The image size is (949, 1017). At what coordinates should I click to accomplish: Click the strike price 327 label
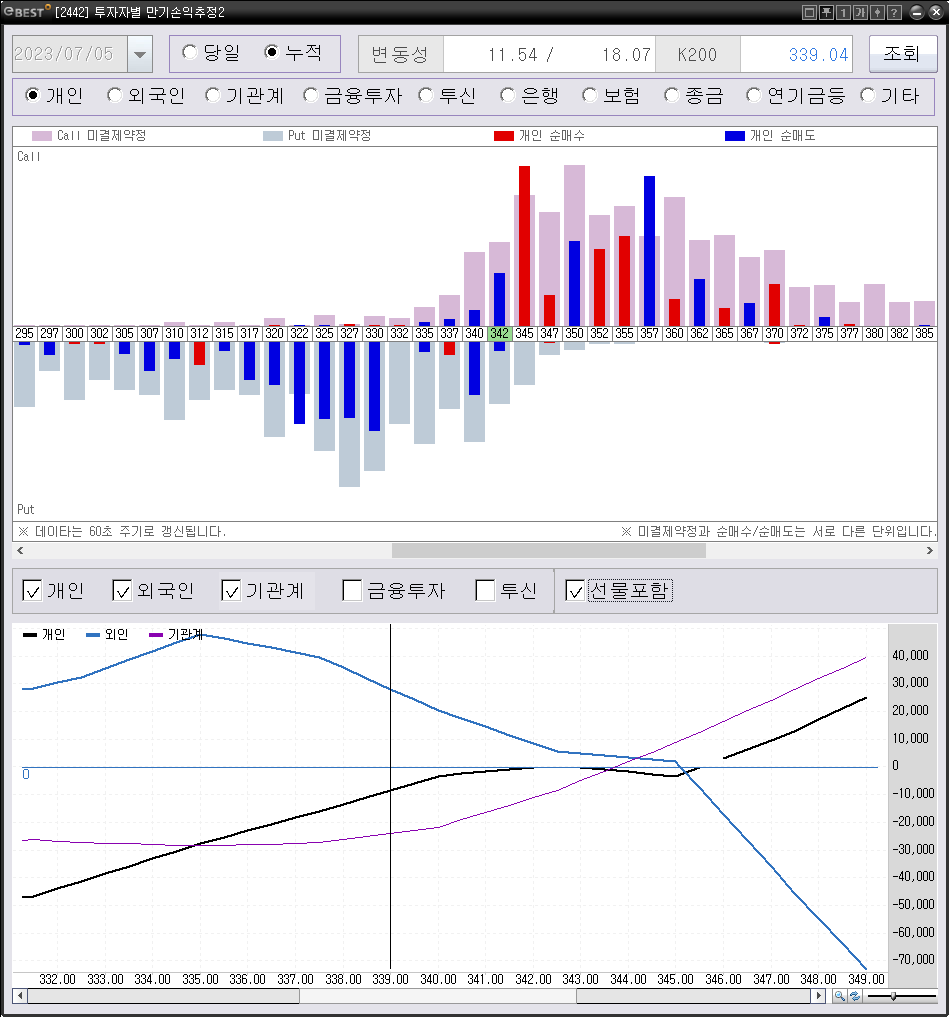[x=349, y=333]
